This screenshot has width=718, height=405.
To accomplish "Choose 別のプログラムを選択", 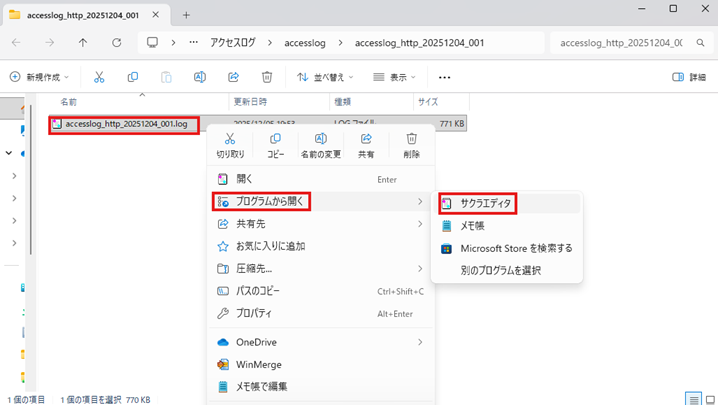I will click(x=507, y=270).
